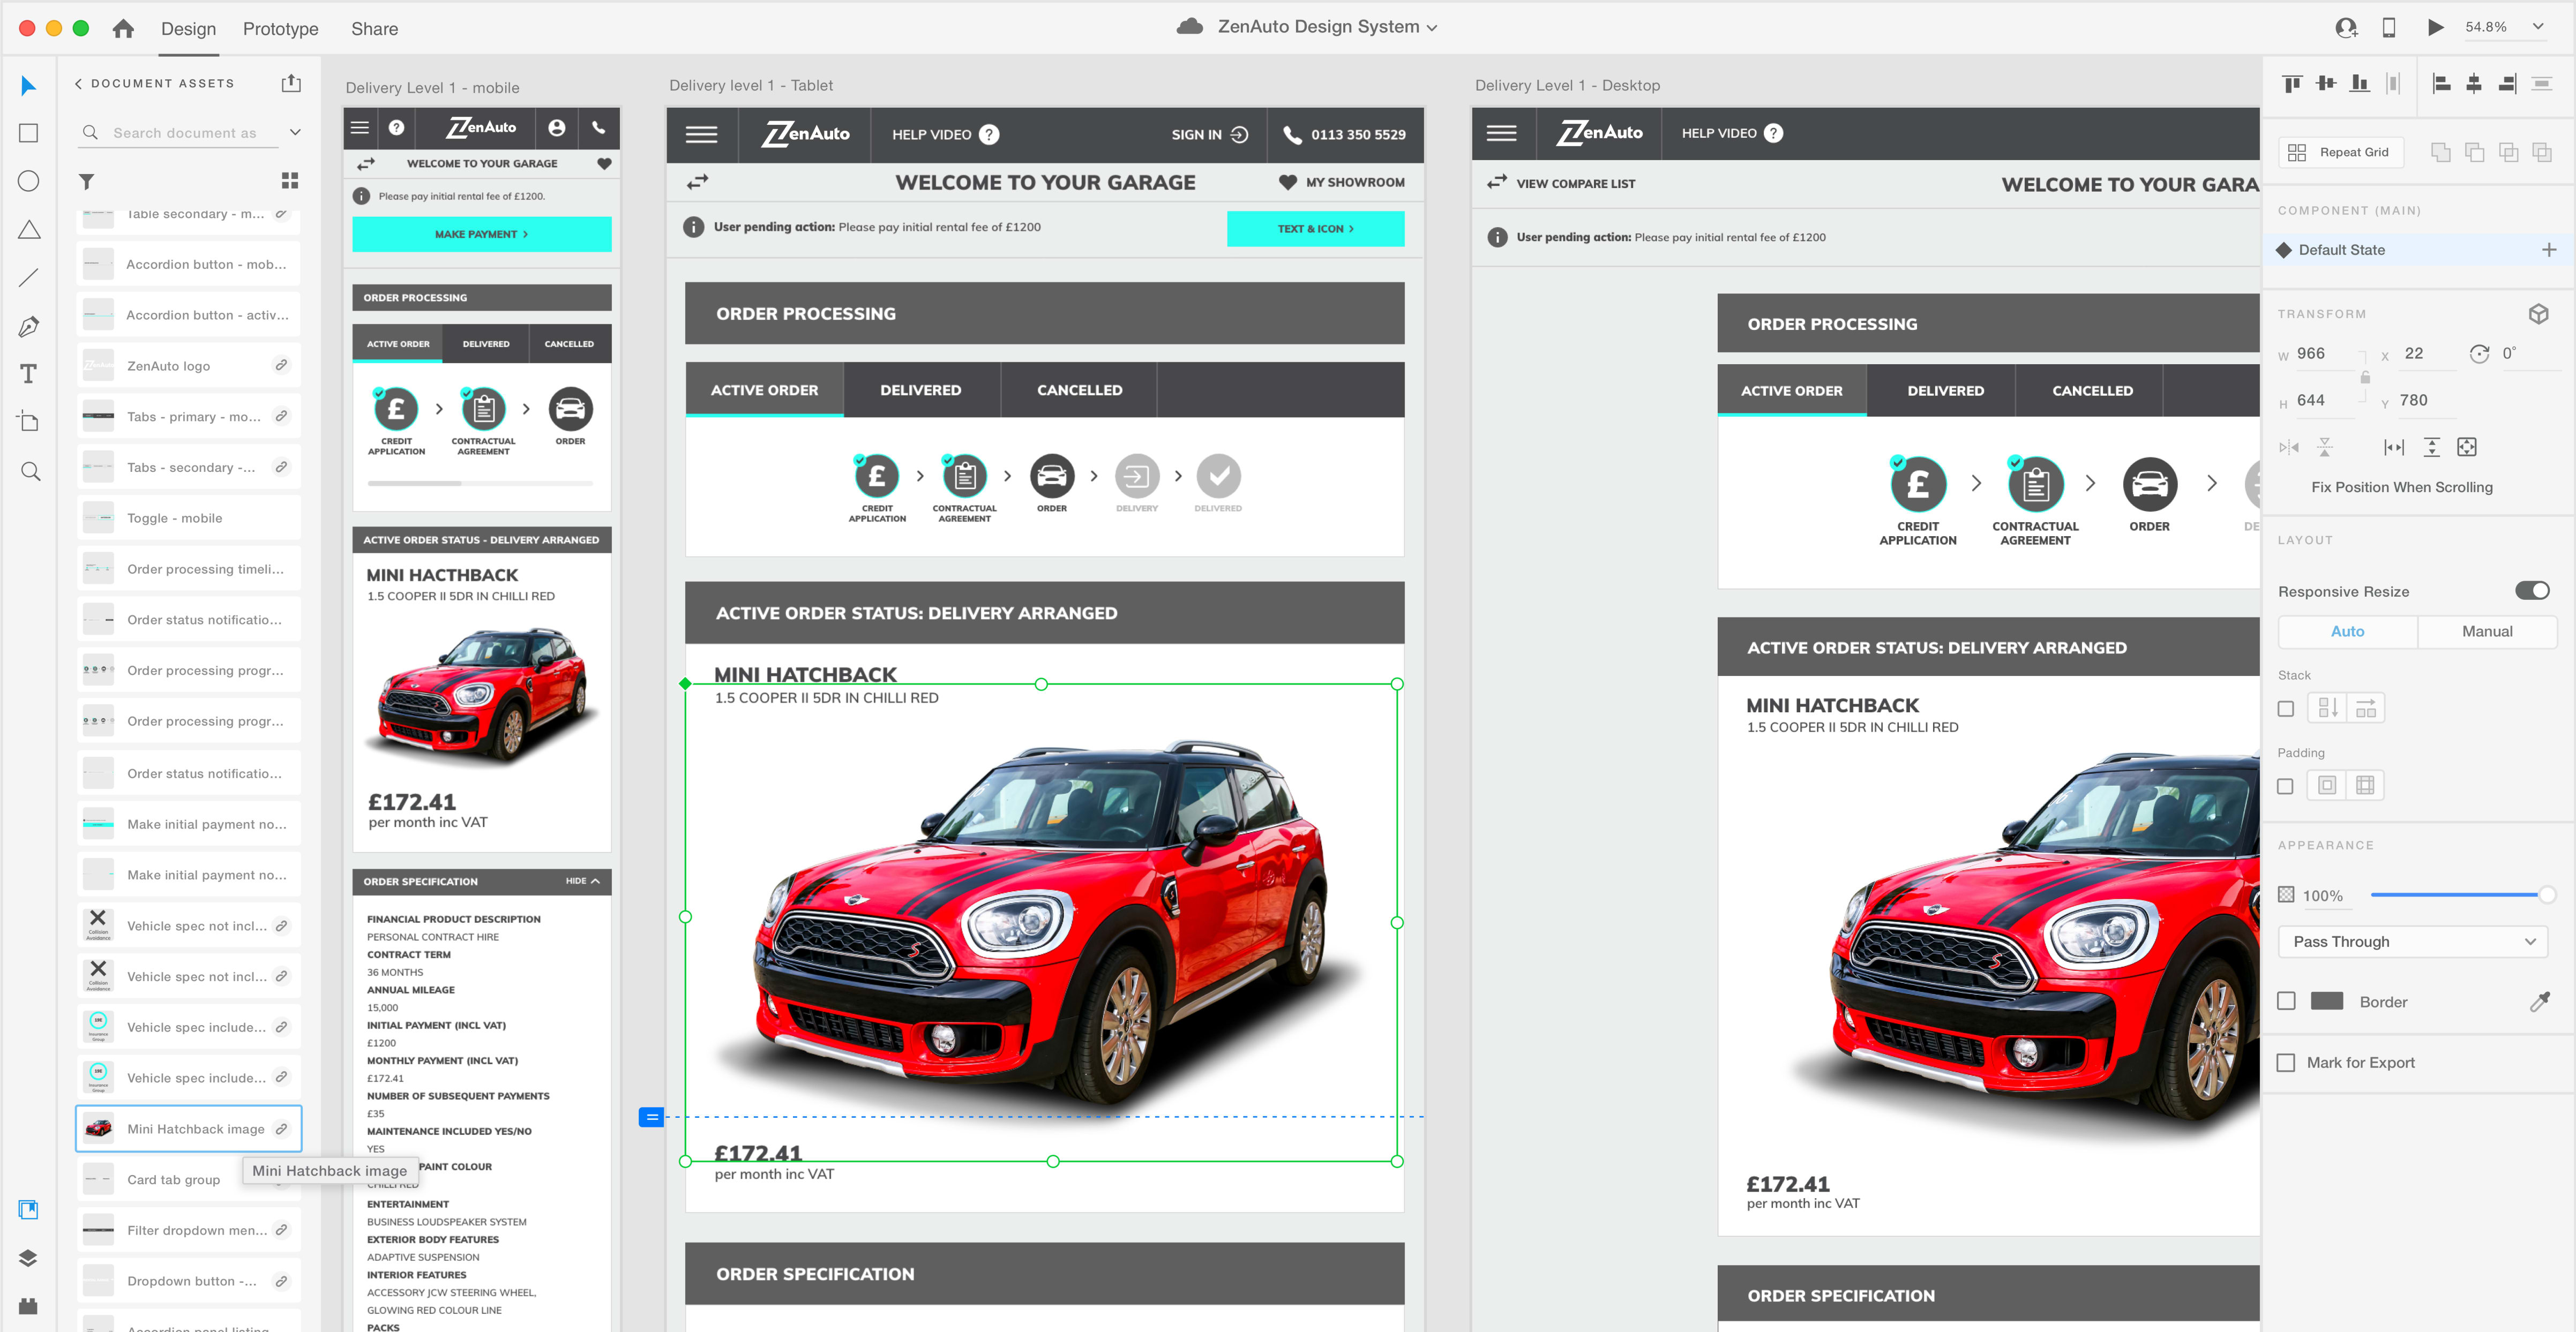2576x1332 pixels.
Task: Open the Share tab
Action: coord(374,29)
